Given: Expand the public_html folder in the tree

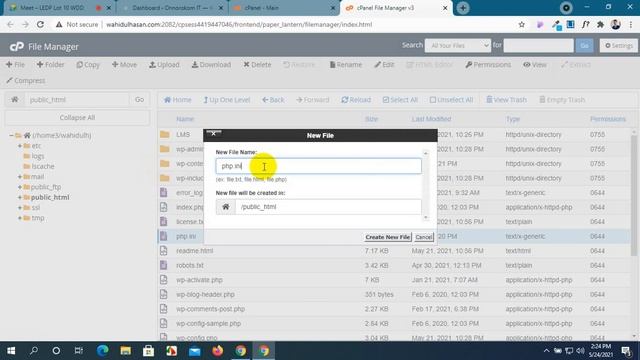Looking at the screenshot, I should [20, 197].
